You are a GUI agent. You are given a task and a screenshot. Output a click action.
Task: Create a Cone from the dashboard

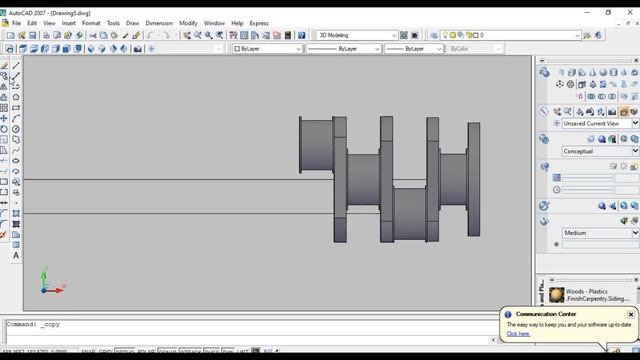[592, 73]
